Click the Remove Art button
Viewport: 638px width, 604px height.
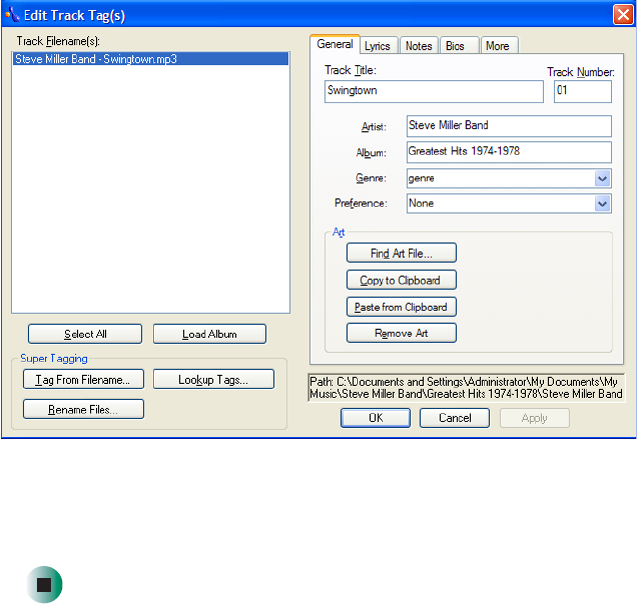pos(401,333)
